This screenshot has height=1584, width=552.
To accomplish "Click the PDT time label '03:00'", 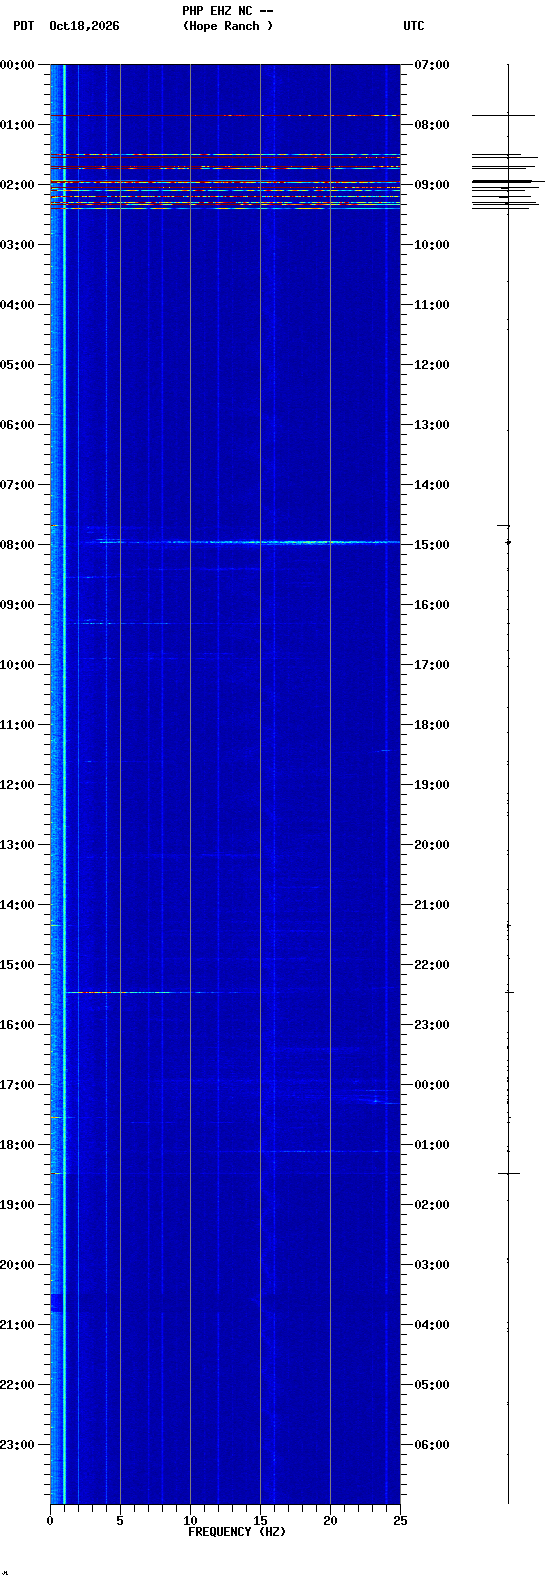I will click(18, 245).
